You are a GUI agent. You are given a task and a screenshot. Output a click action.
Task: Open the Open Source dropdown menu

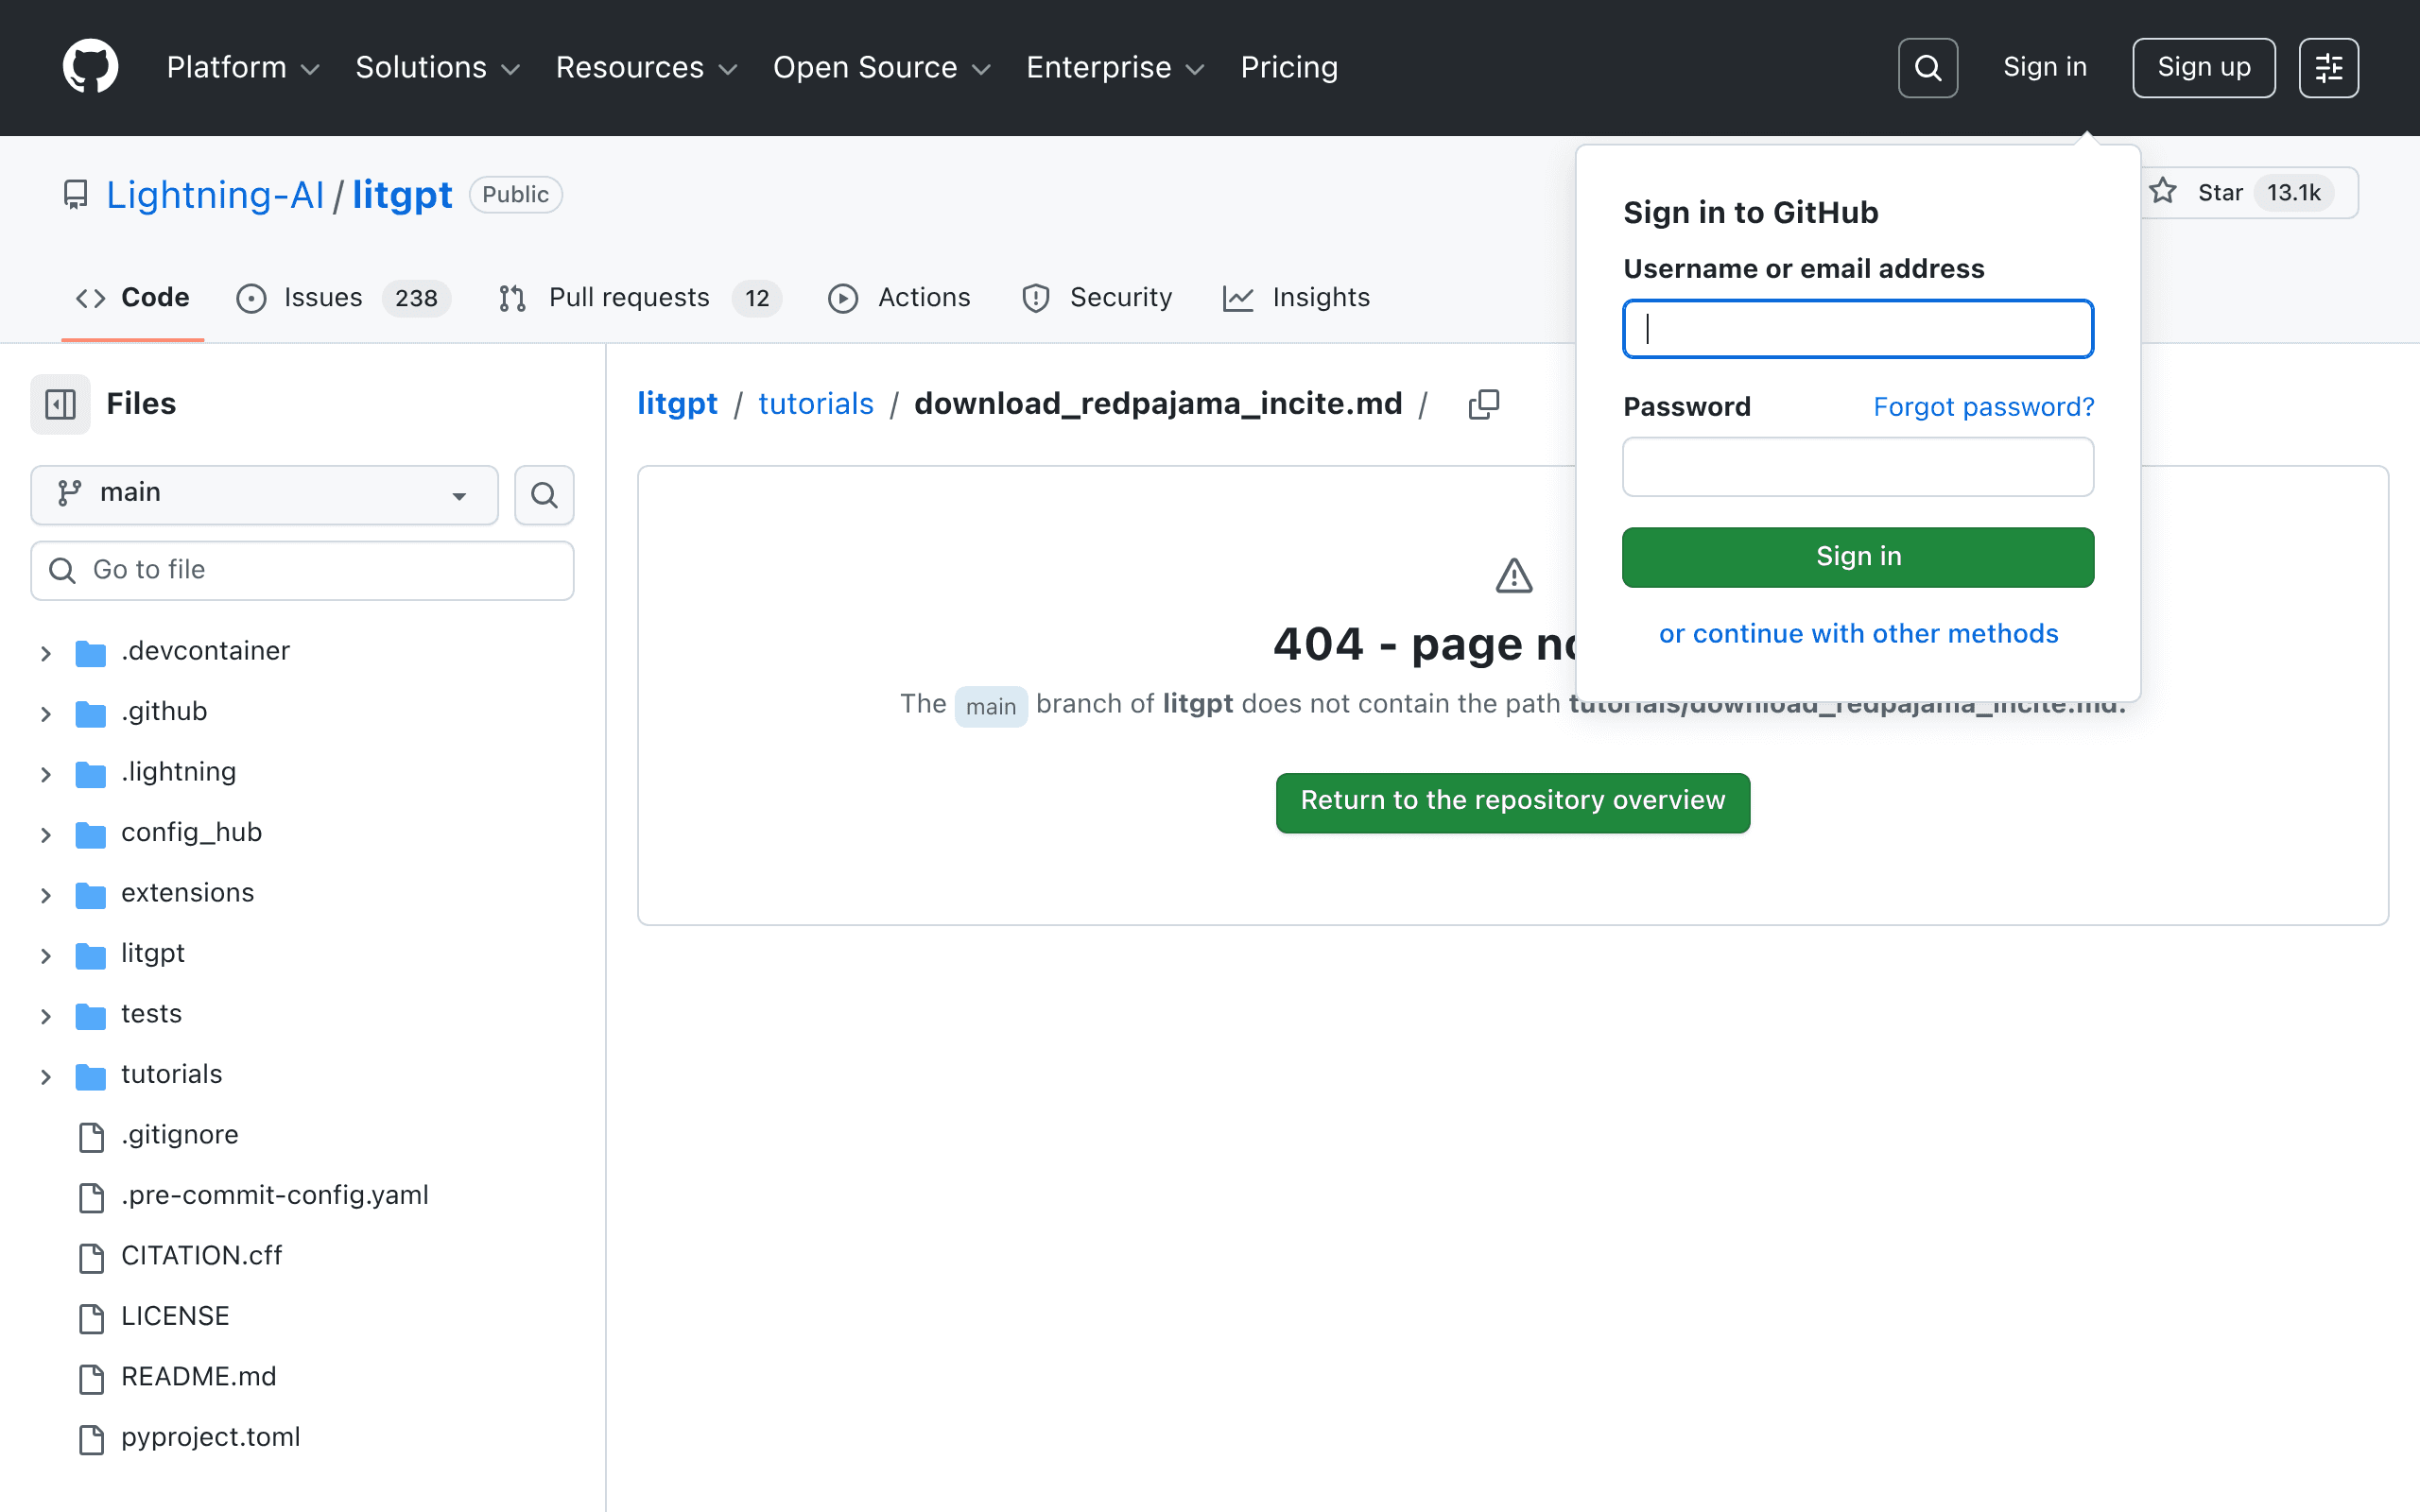[882, 67]
